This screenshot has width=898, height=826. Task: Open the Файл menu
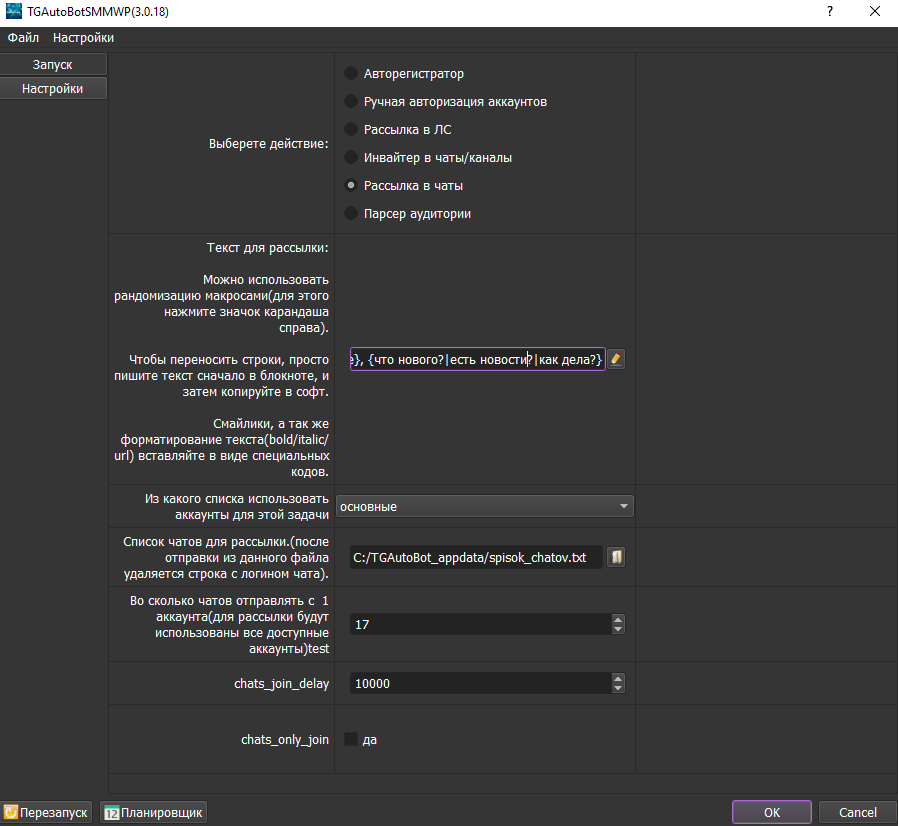[x=23, y=38]
